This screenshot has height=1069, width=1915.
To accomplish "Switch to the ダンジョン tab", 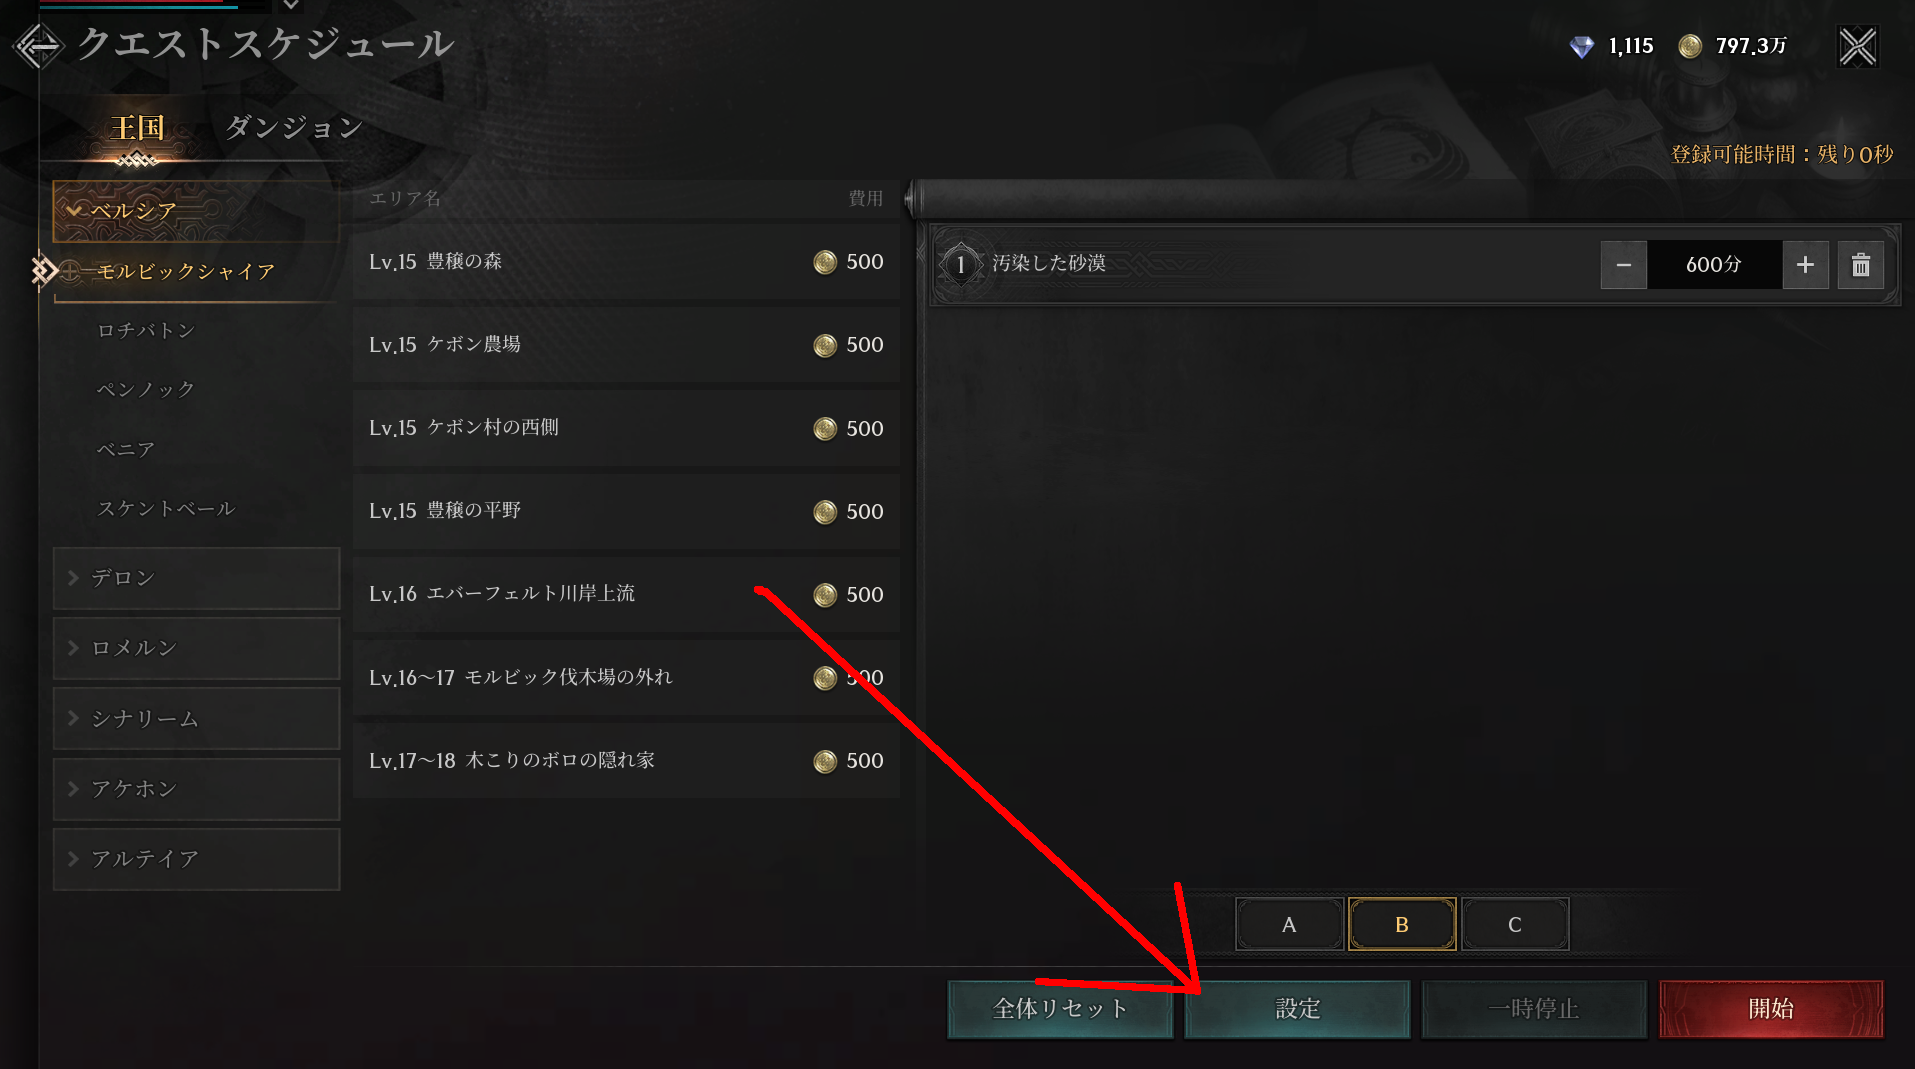I will tap(293, 128).
